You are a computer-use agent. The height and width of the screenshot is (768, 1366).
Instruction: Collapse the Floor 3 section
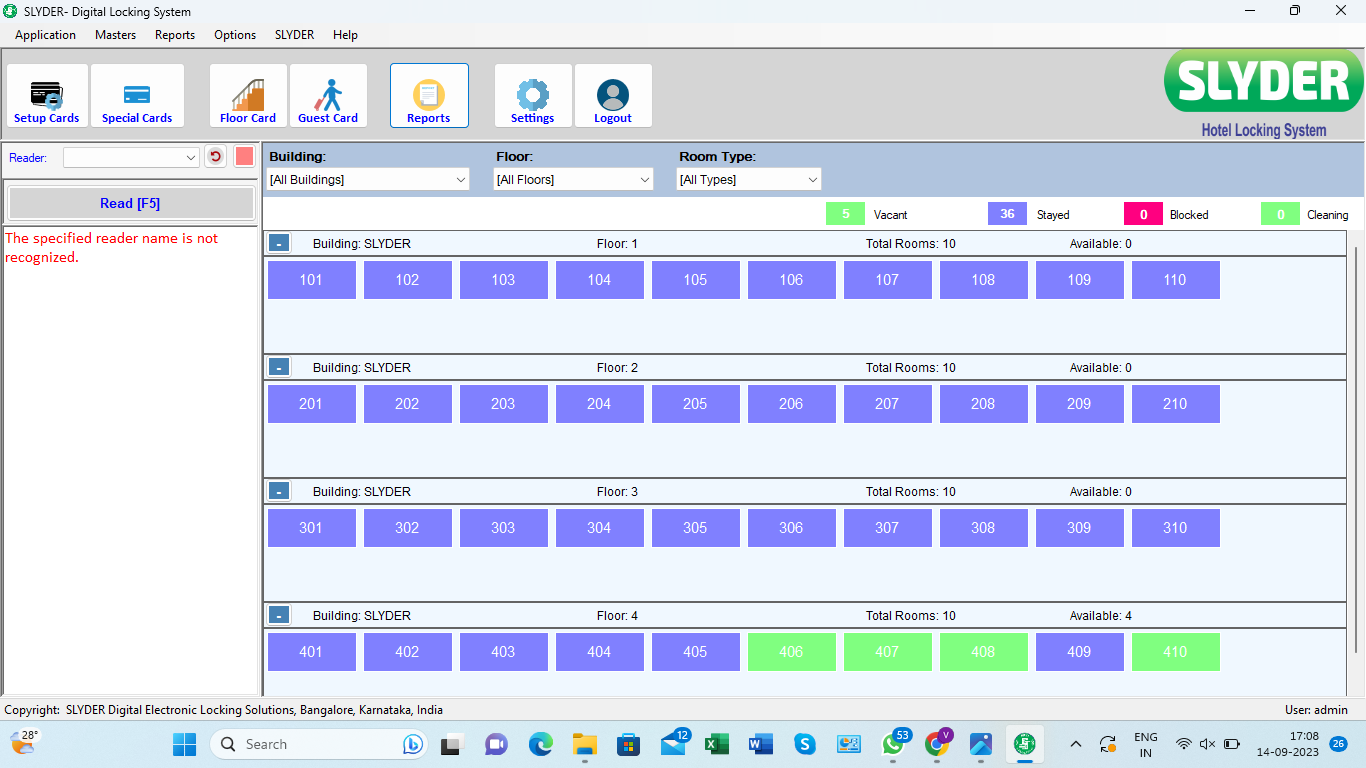tap(279, 491)
